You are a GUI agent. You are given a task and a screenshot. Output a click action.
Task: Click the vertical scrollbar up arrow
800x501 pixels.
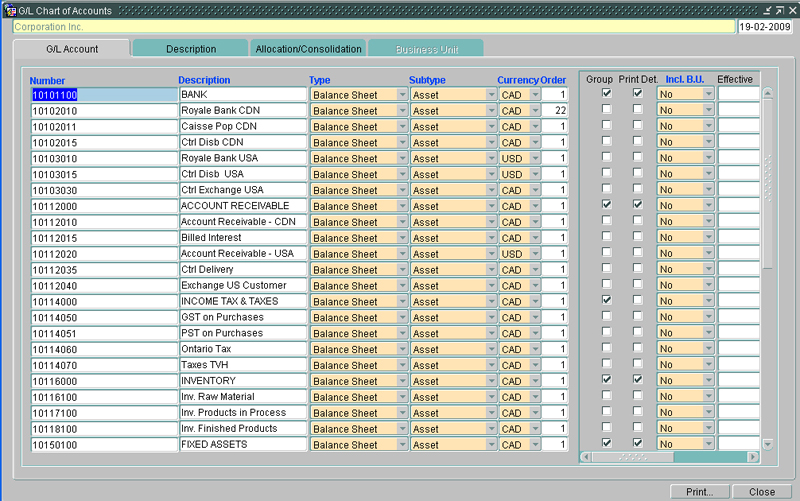pos(768,94)
